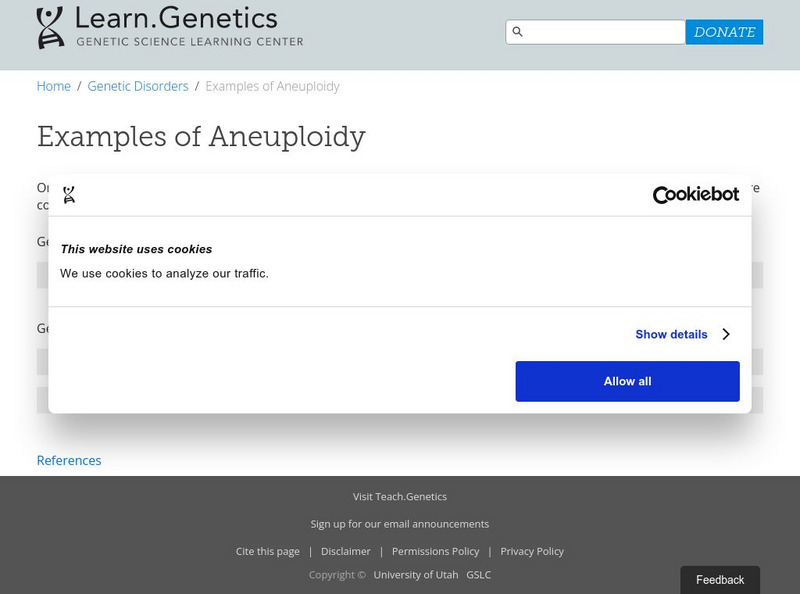View the Permissions Policy link
The height and width of the screenshot is (594, 800).
(x=436, y=551)
